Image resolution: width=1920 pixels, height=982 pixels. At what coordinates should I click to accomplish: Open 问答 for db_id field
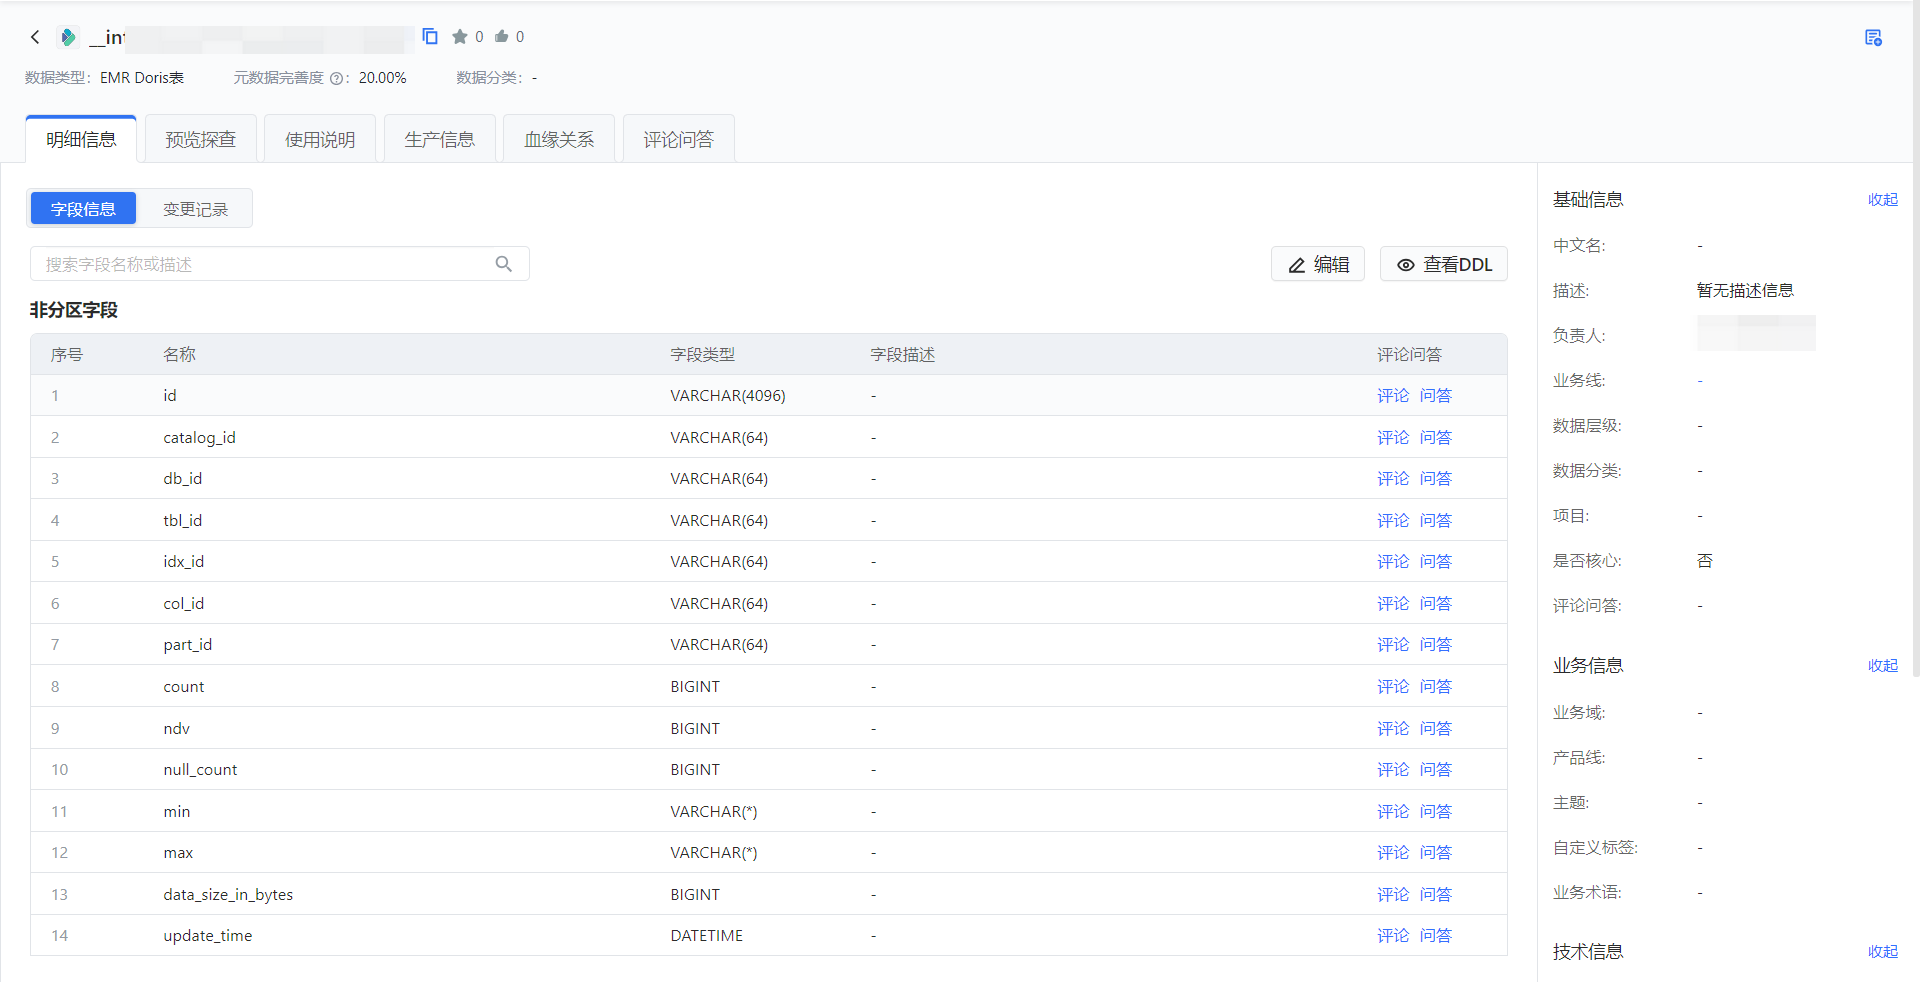(x=1436, y=479)
